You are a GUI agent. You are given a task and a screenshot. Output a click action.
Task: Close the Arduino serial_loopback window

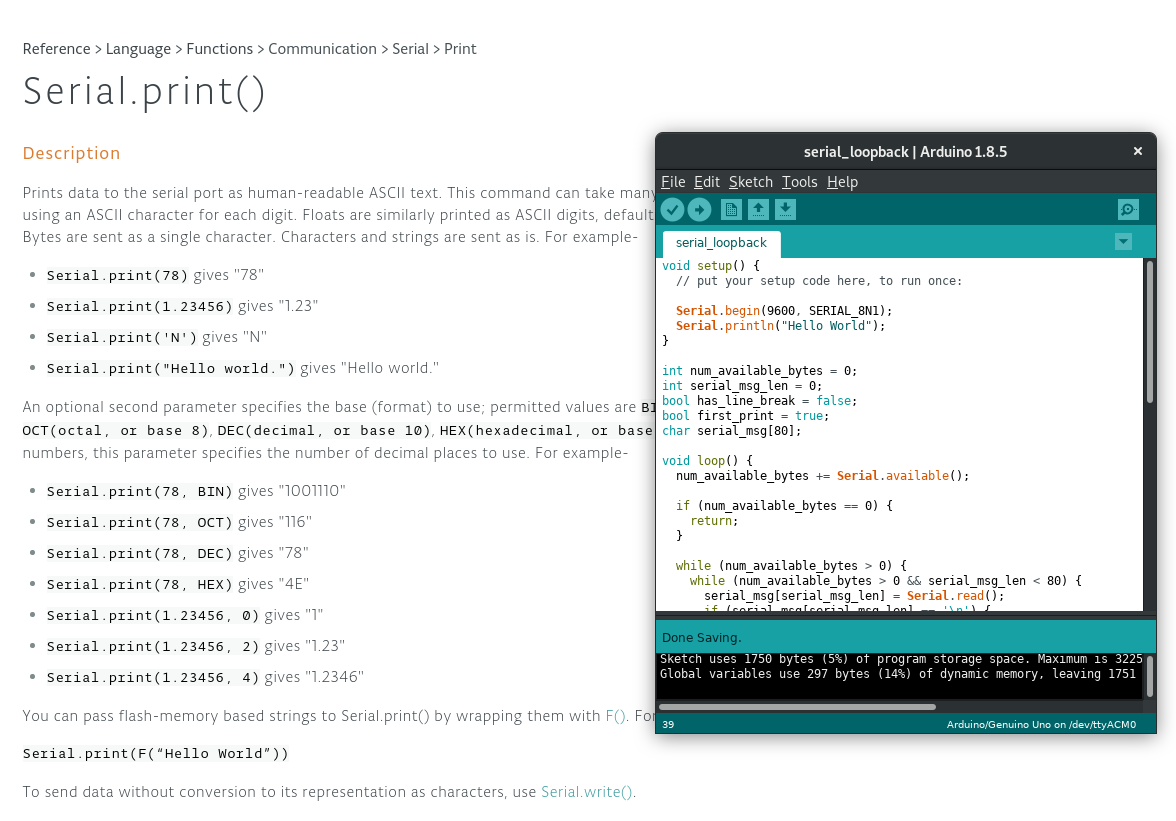tap(1138, 151)
